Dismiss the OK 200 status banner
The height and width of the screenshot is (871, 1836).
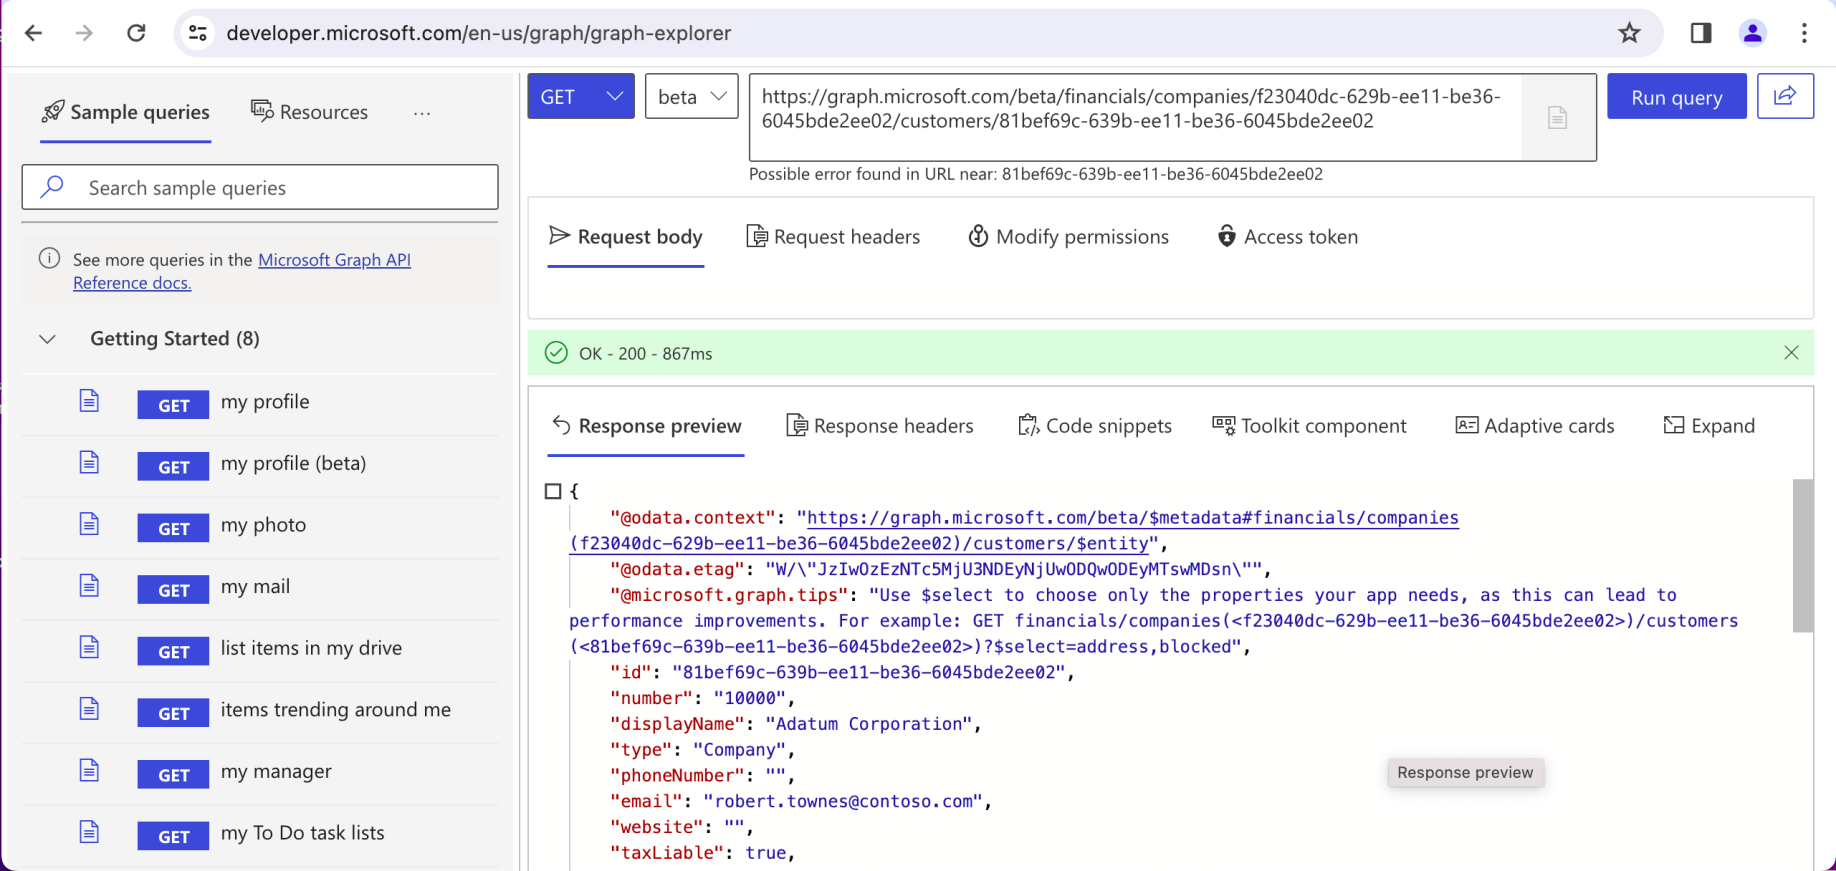(1790, 353)
